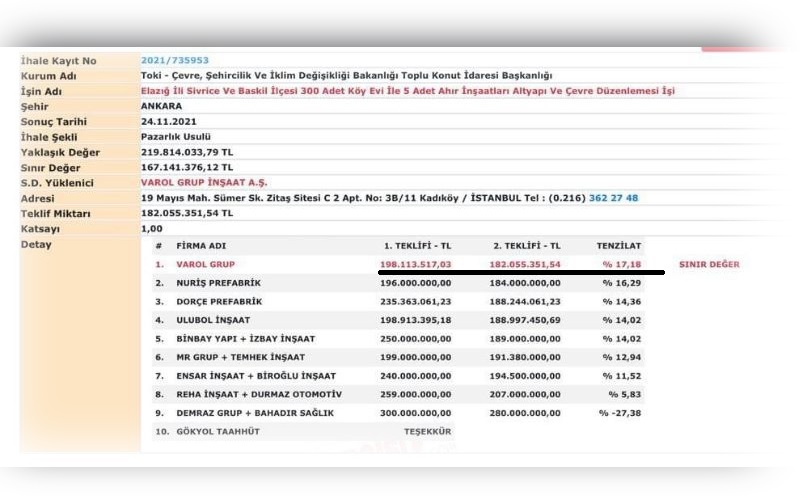The height and width of the screenshot is (496, 803).
Task: Click Nuriş Prefabrik second bid 184.000.000,00
Action: pos(525,283)
